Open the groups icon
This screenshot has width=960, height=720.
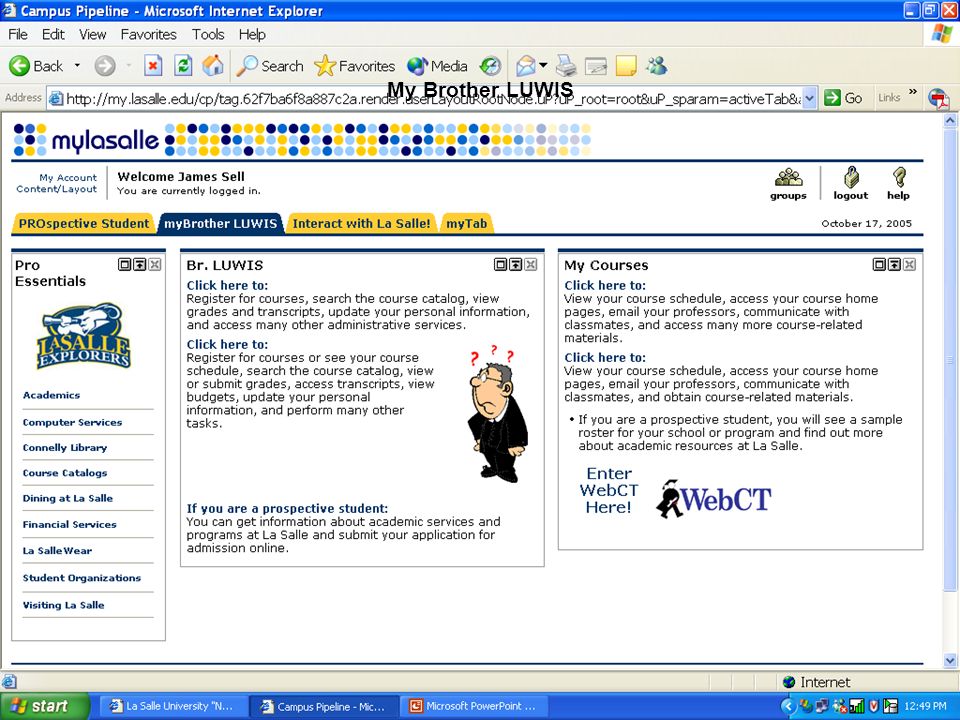pyautogui.click(x=789, y=178)
